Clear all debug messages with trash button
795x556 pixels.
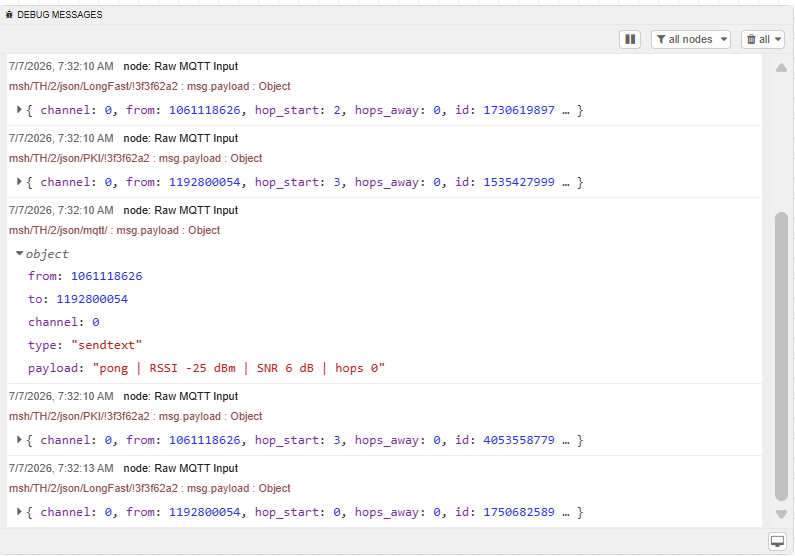point(758,39)
